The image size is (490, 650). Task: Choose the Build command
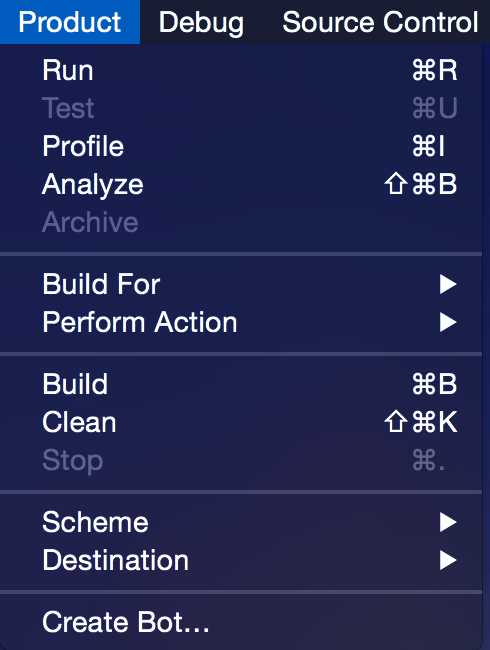click(241, 384)
